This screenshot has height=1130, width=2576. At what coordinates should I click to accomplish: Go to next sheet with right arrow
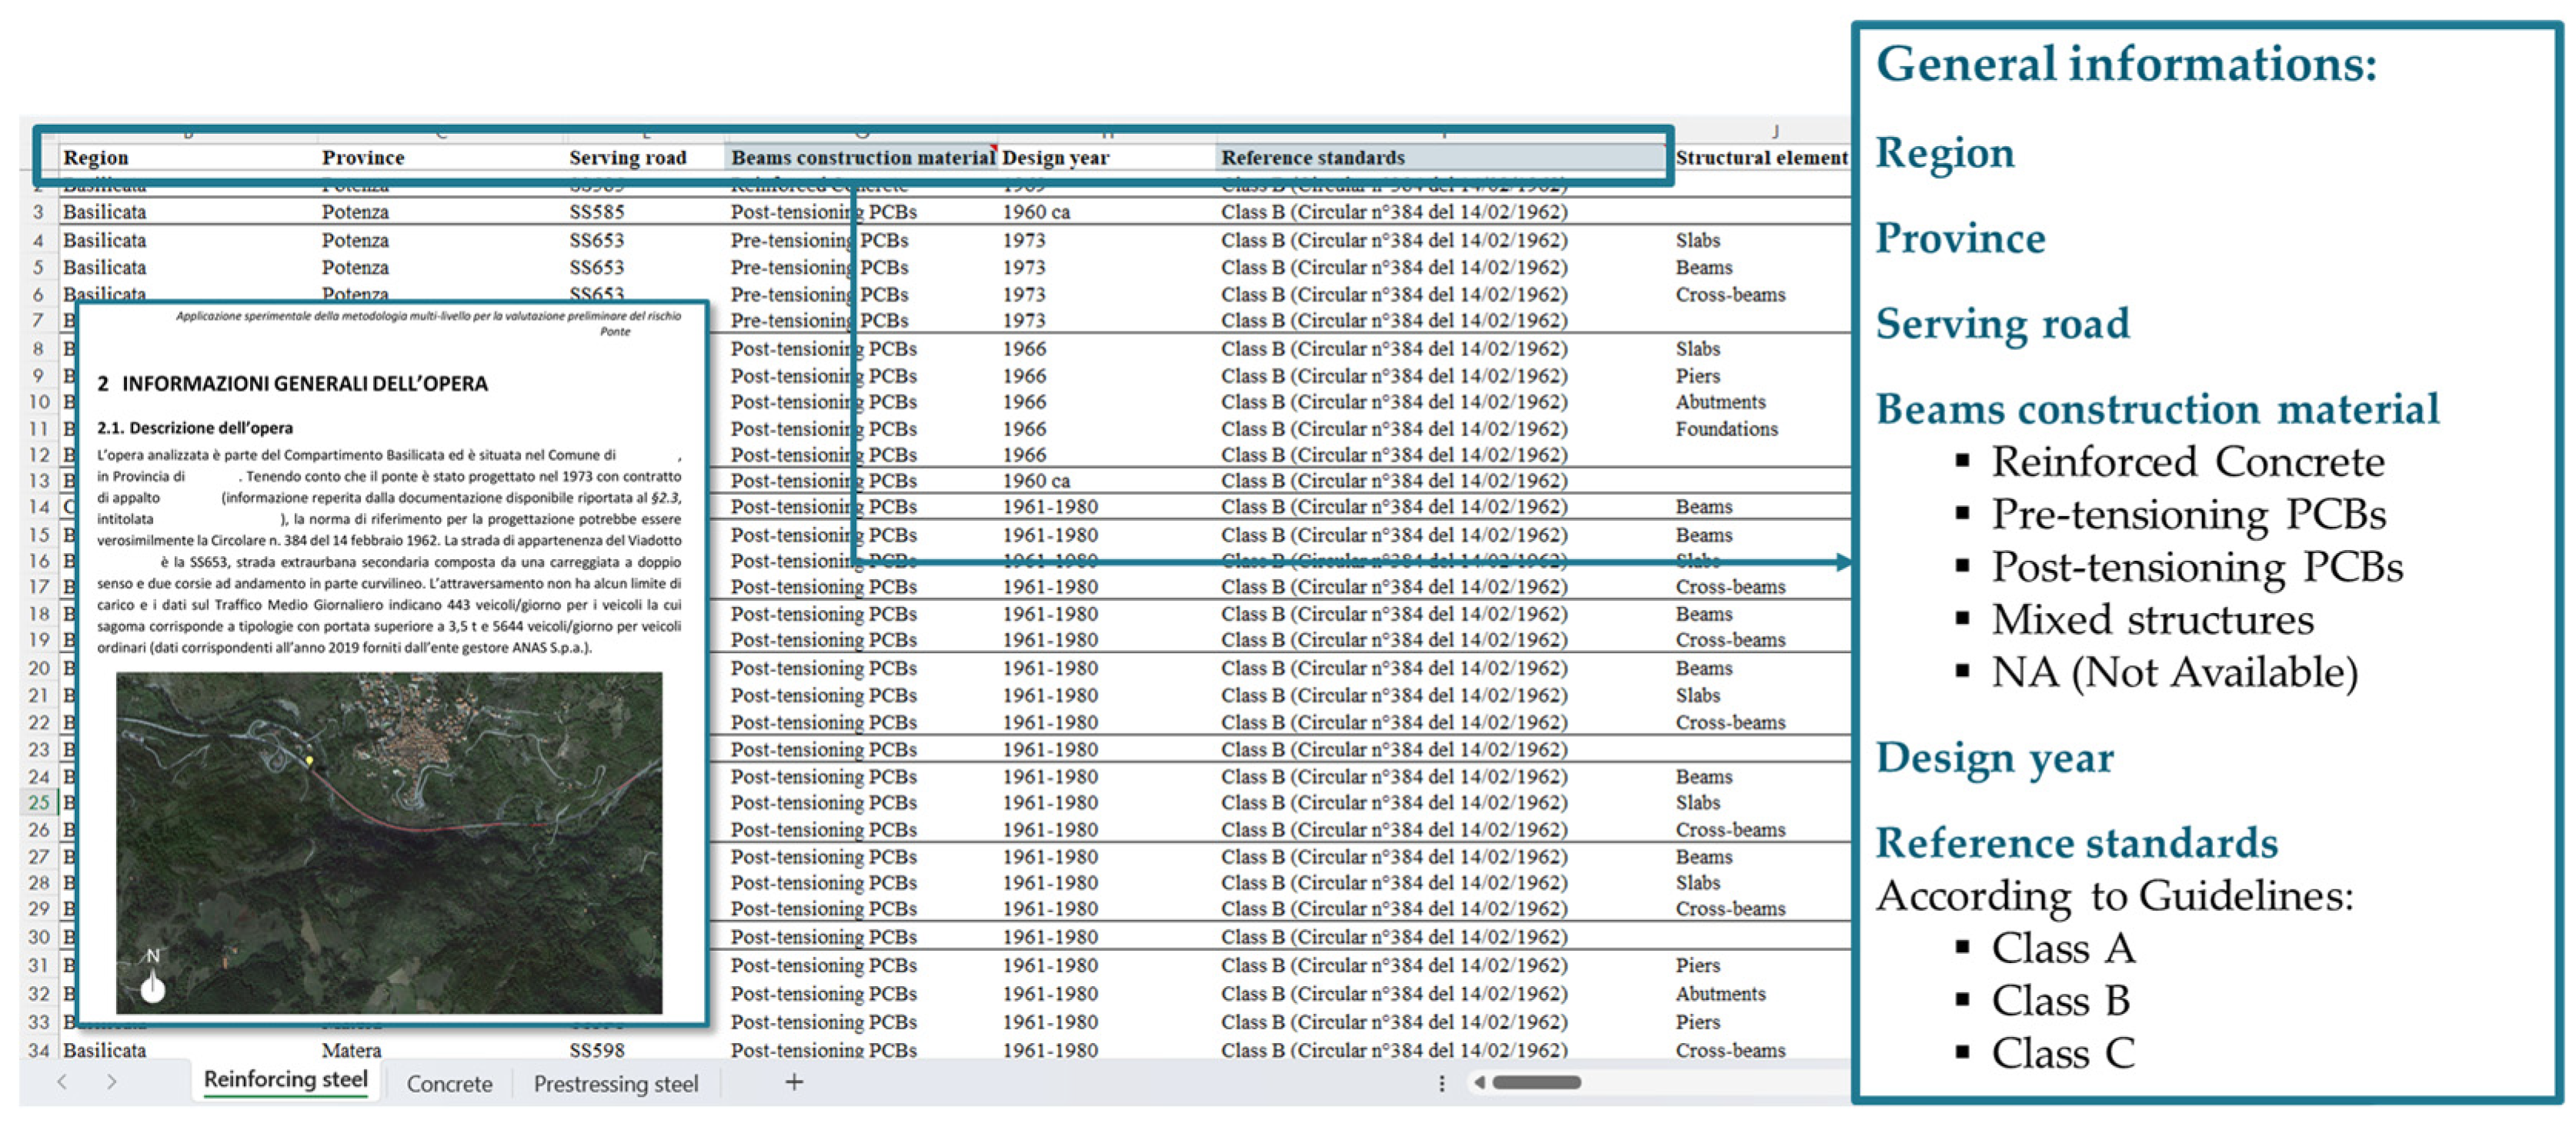click(111, 1081)
